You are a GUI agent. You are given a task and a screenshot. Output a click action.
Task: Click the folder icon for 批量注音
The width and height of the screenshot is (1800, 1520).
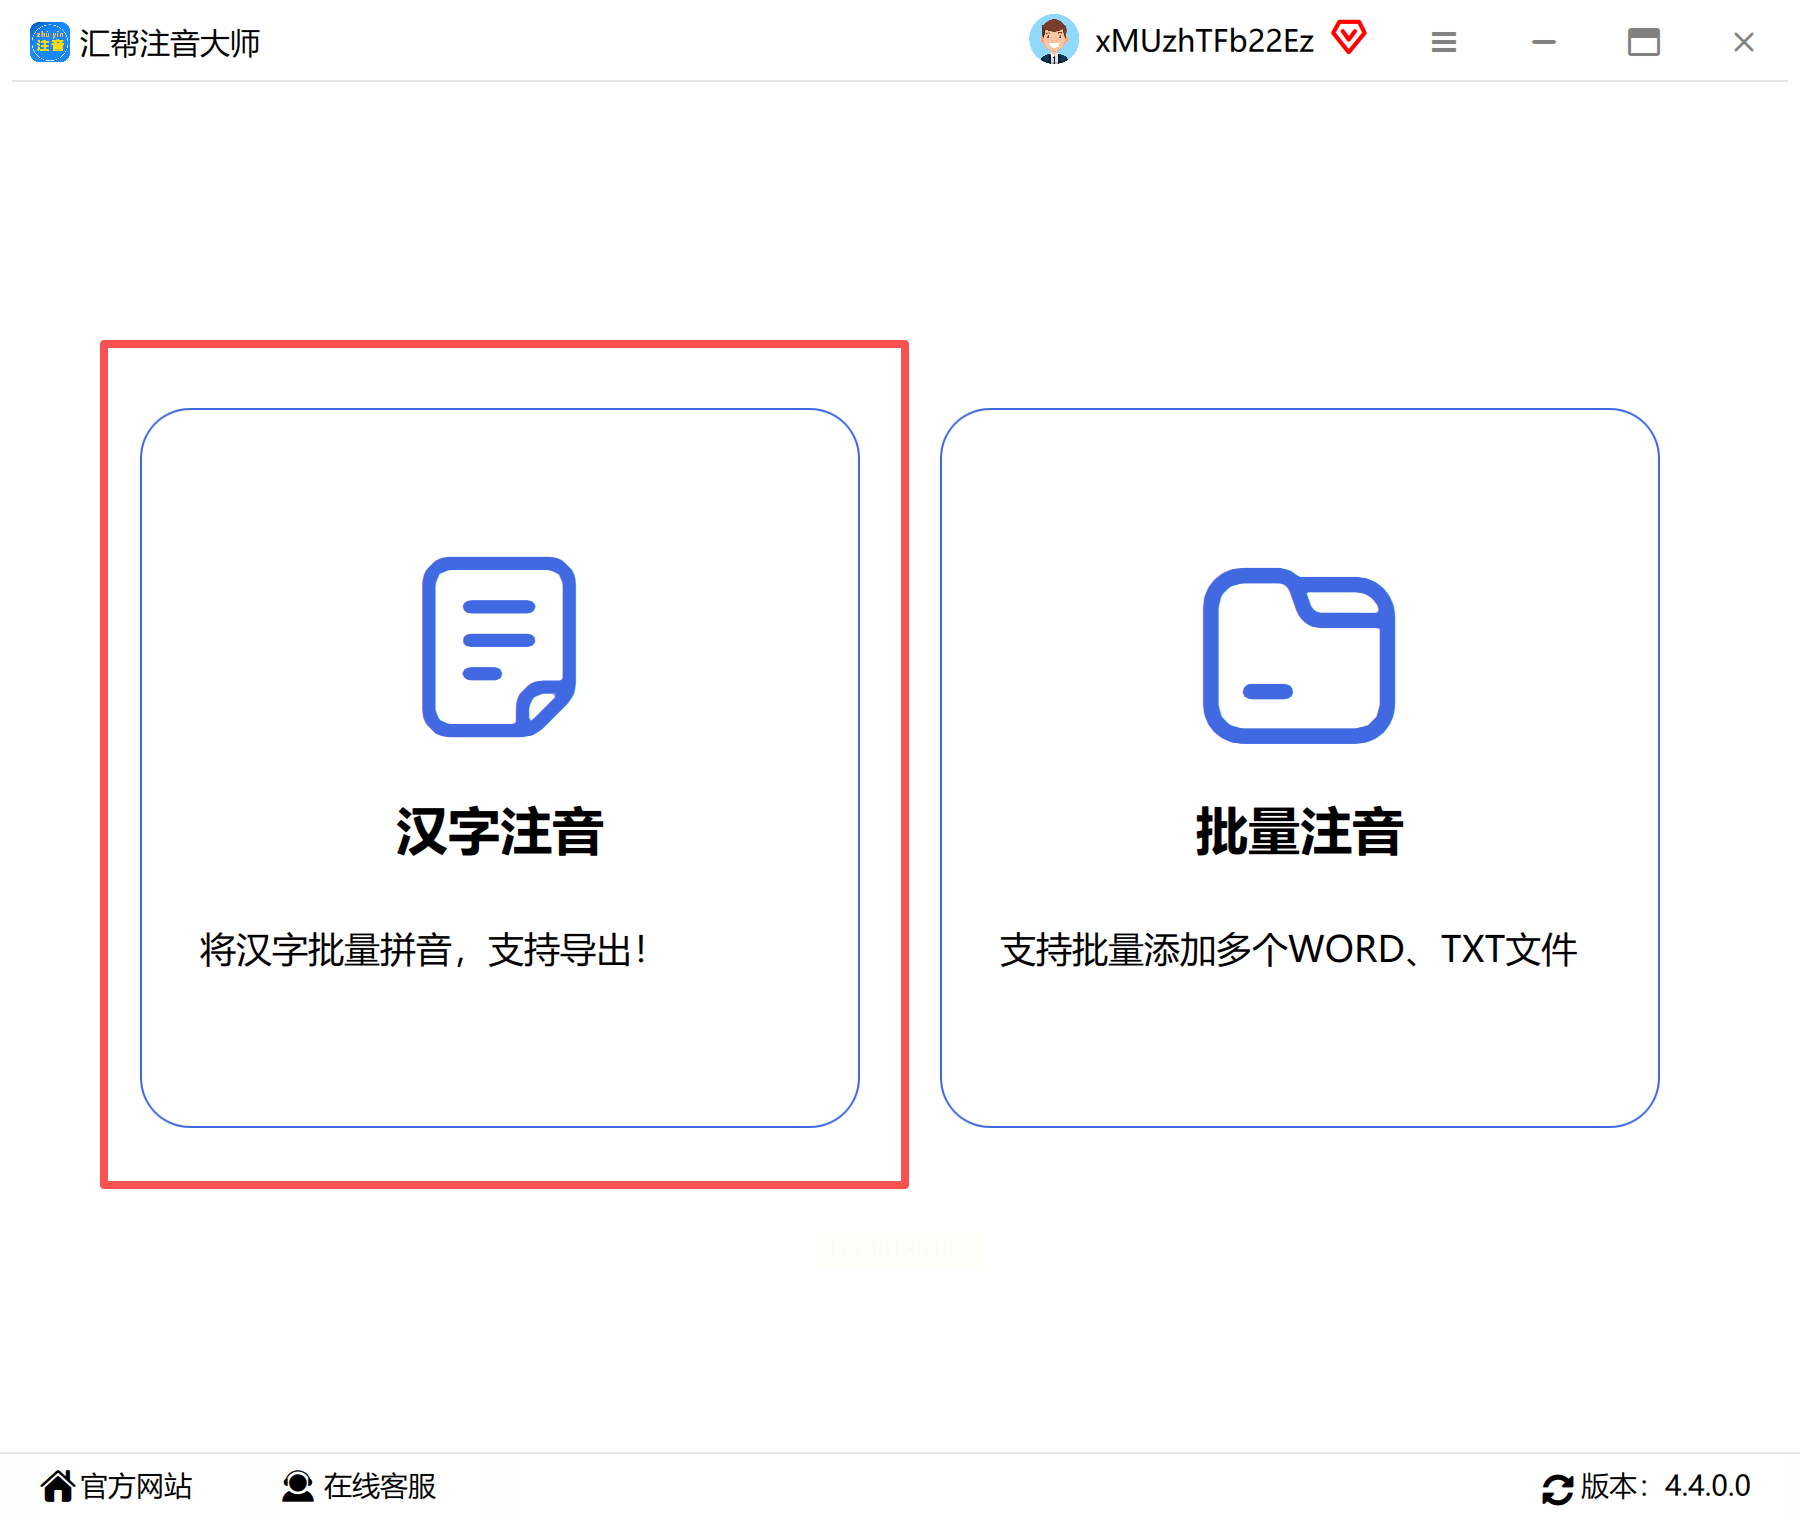(1299, 655)
